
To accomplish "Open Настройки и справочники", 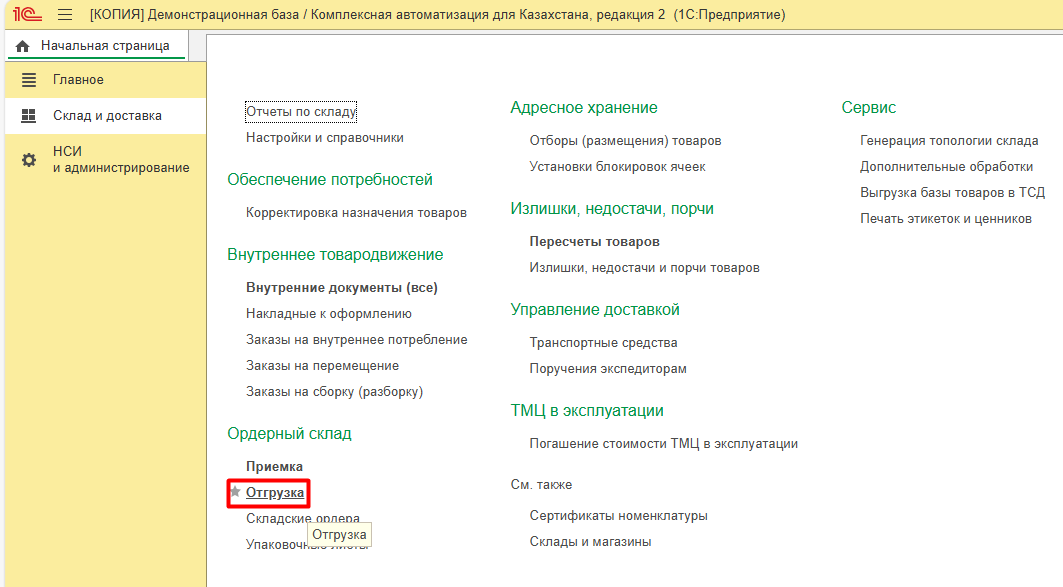I will coord(325,138).
